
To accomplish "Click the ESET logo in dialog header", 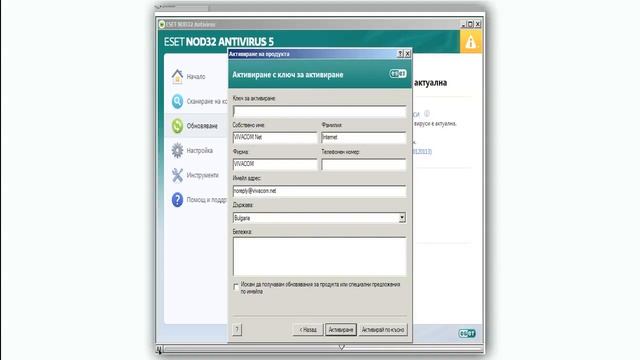I will coord(398,74).
